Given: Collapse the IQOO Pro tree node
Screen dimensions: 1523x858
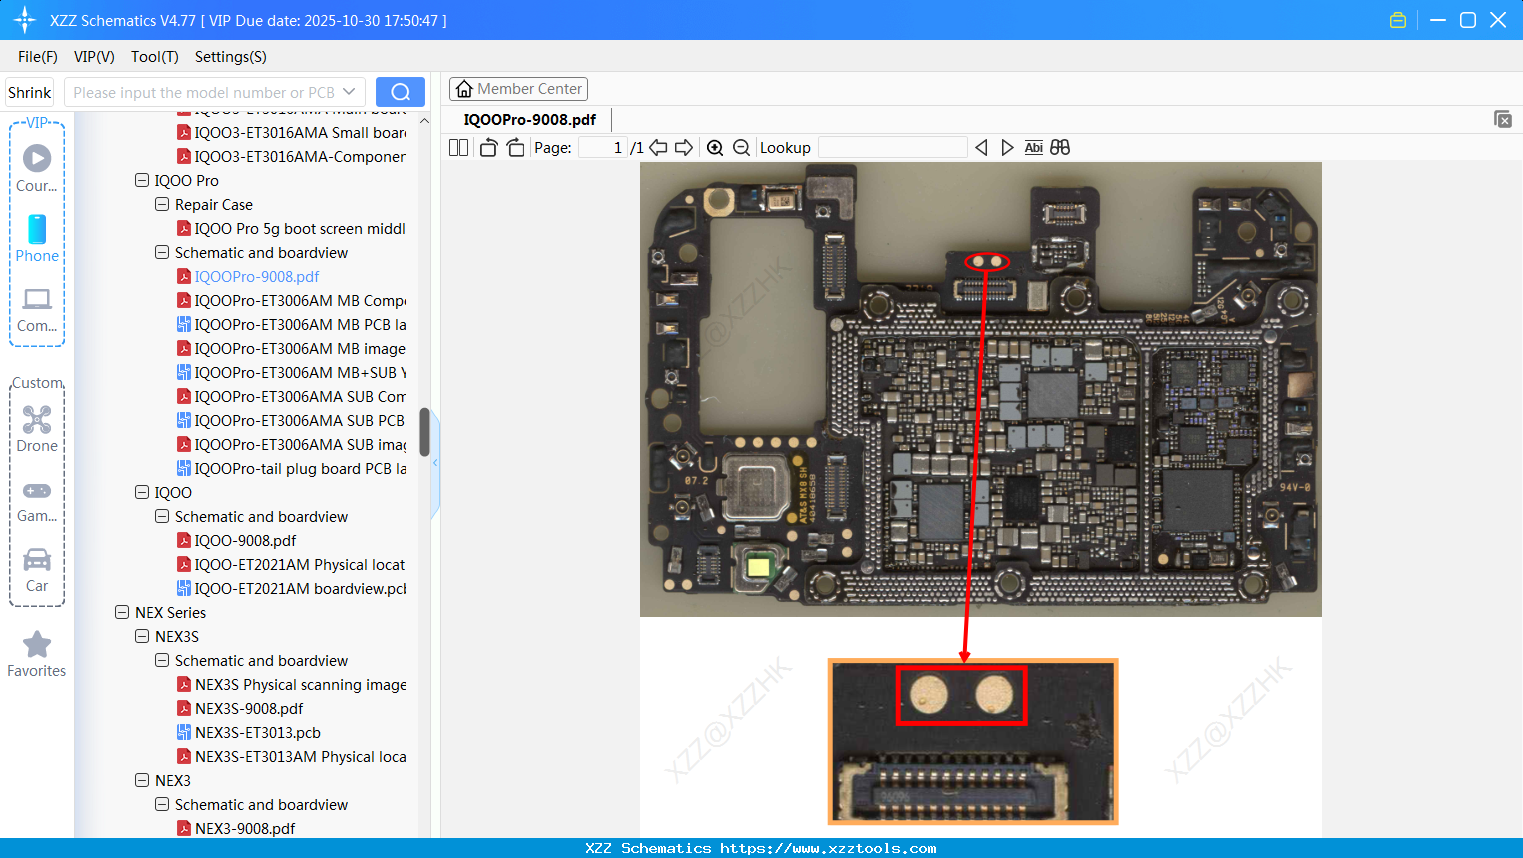Looking at the screenshot, I should pos(142,181).
